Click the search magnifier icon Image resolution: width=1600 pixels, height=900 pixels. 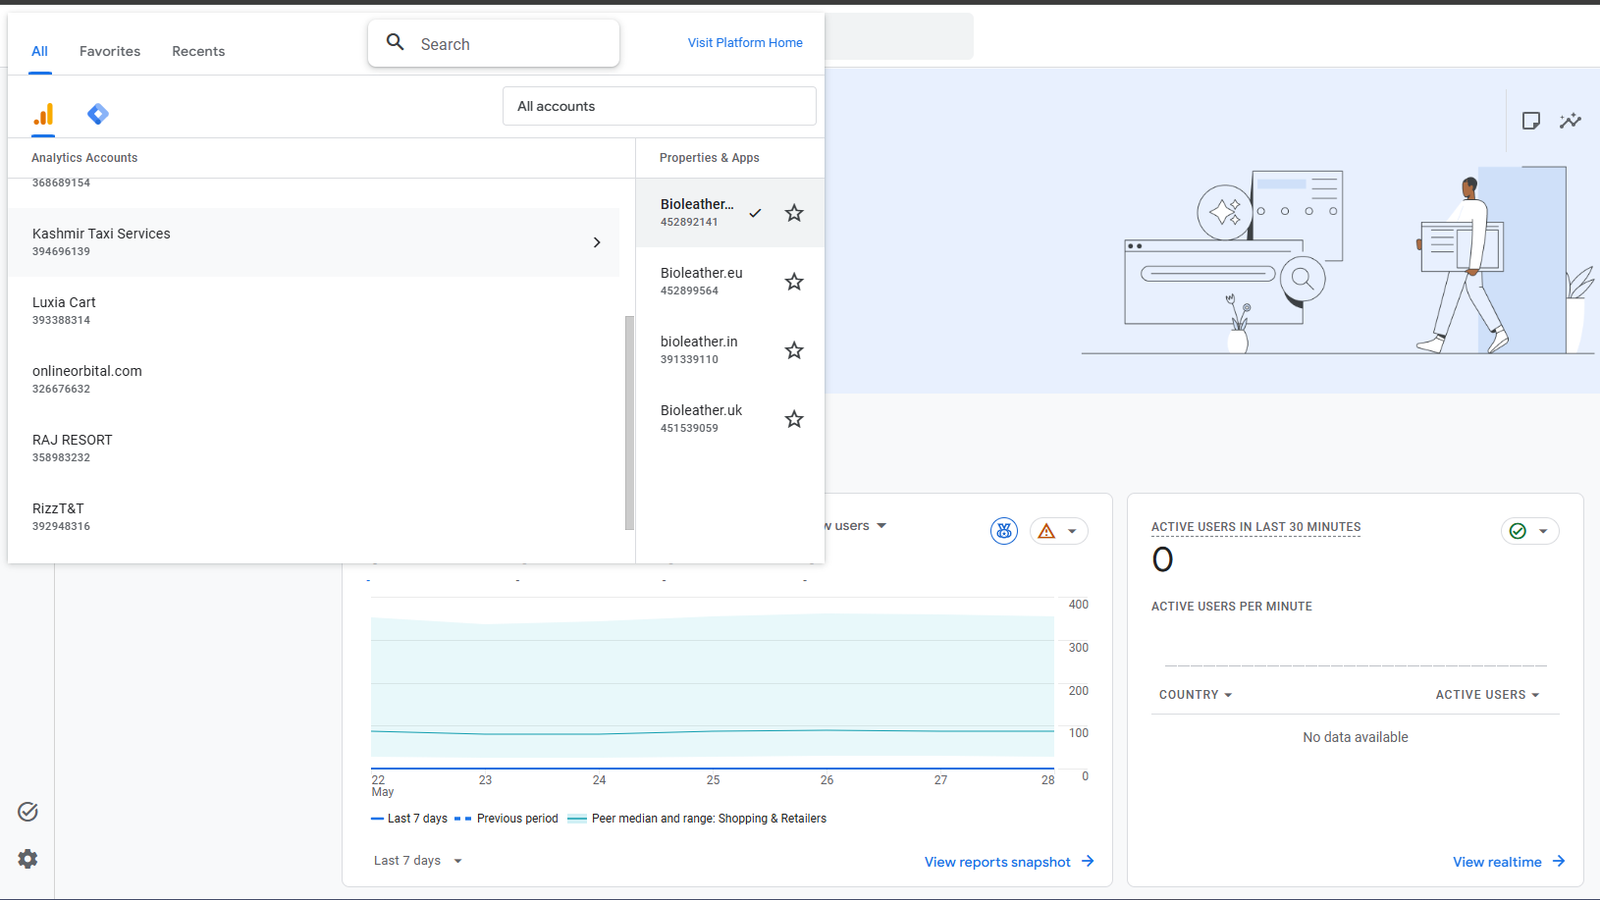[x=396, y=43]
